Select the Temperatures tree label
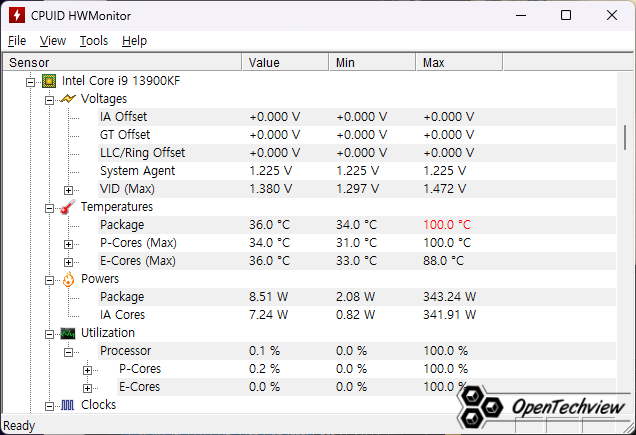636x435 pixels. (x=117, y=207)
